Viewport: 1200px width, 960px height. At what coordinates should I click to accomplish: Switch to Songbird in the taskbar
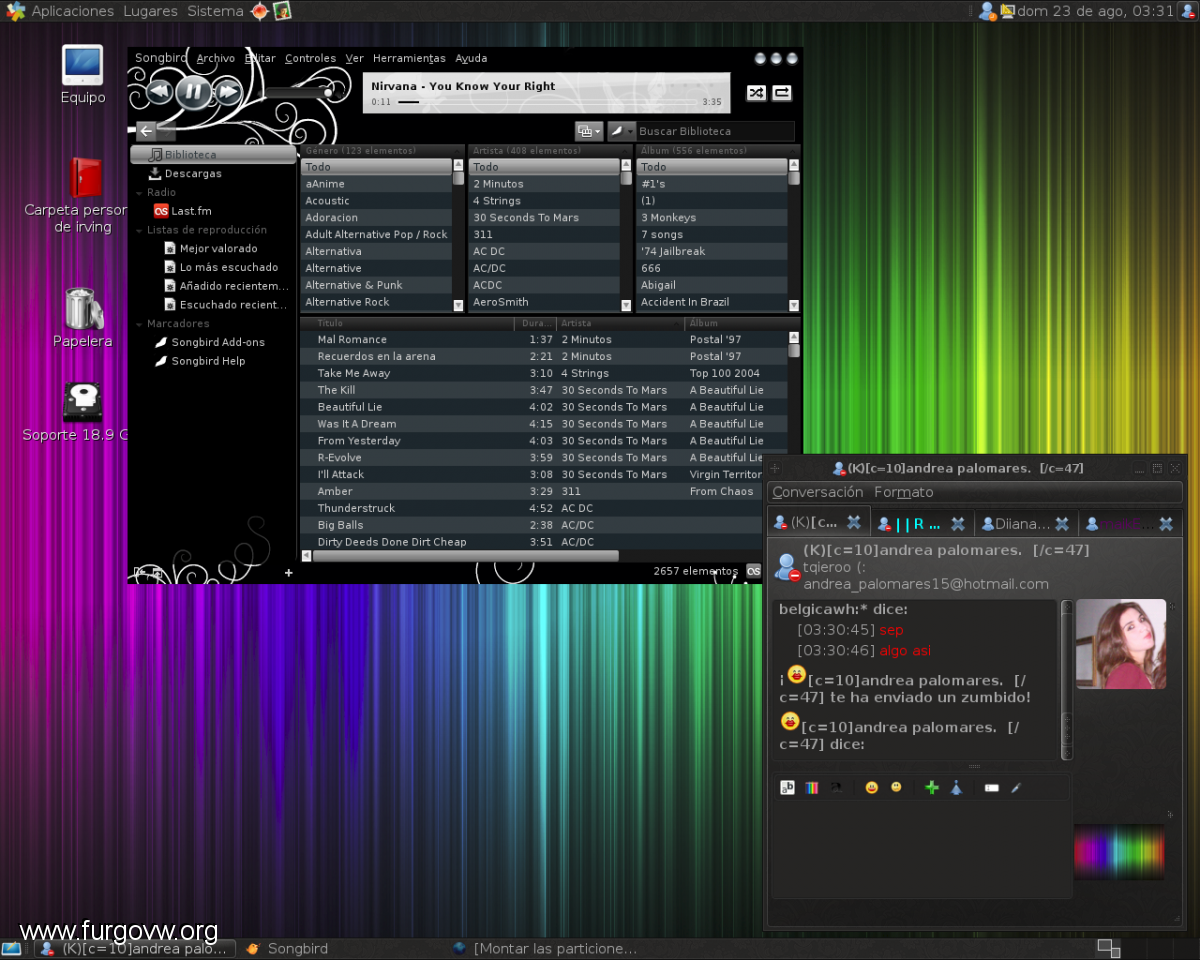288,948
